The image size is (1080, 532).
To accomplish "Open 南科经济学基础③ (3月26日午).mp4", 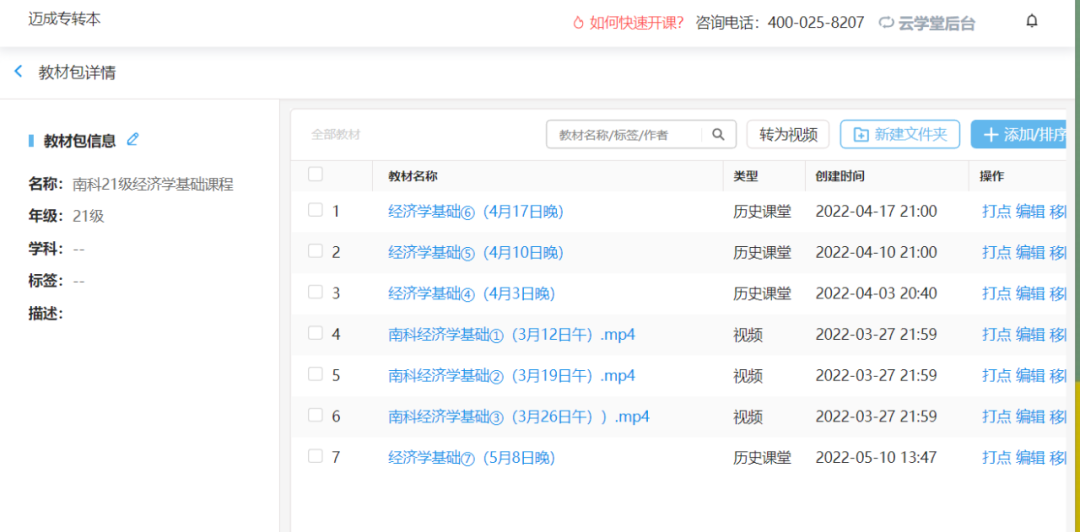I will click(x=519, y=416).
